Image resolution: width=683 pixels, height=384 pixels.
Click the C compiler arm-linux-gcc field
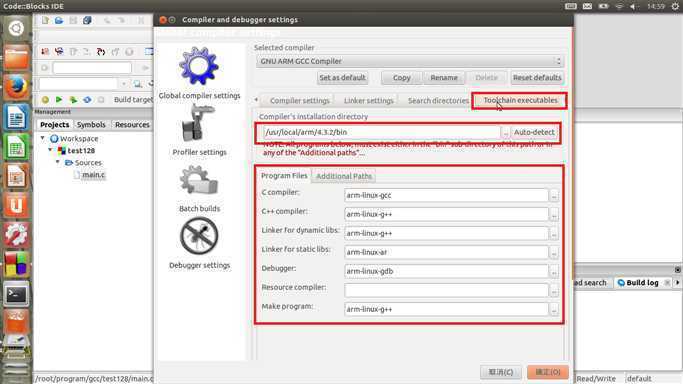coord(446,195)
